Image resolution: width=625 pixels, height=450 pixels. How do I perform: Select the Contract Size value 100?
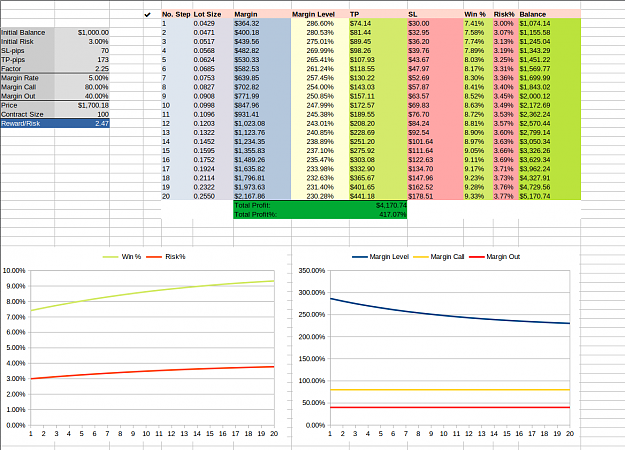click(82, 114)
